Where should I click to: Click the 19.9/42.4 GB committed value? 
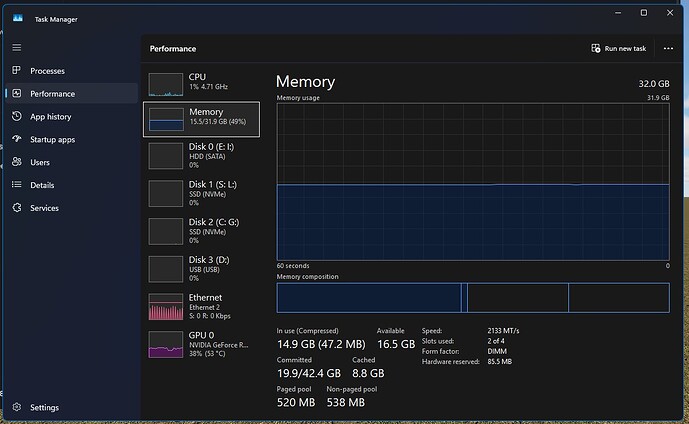[x=308, y=373]
